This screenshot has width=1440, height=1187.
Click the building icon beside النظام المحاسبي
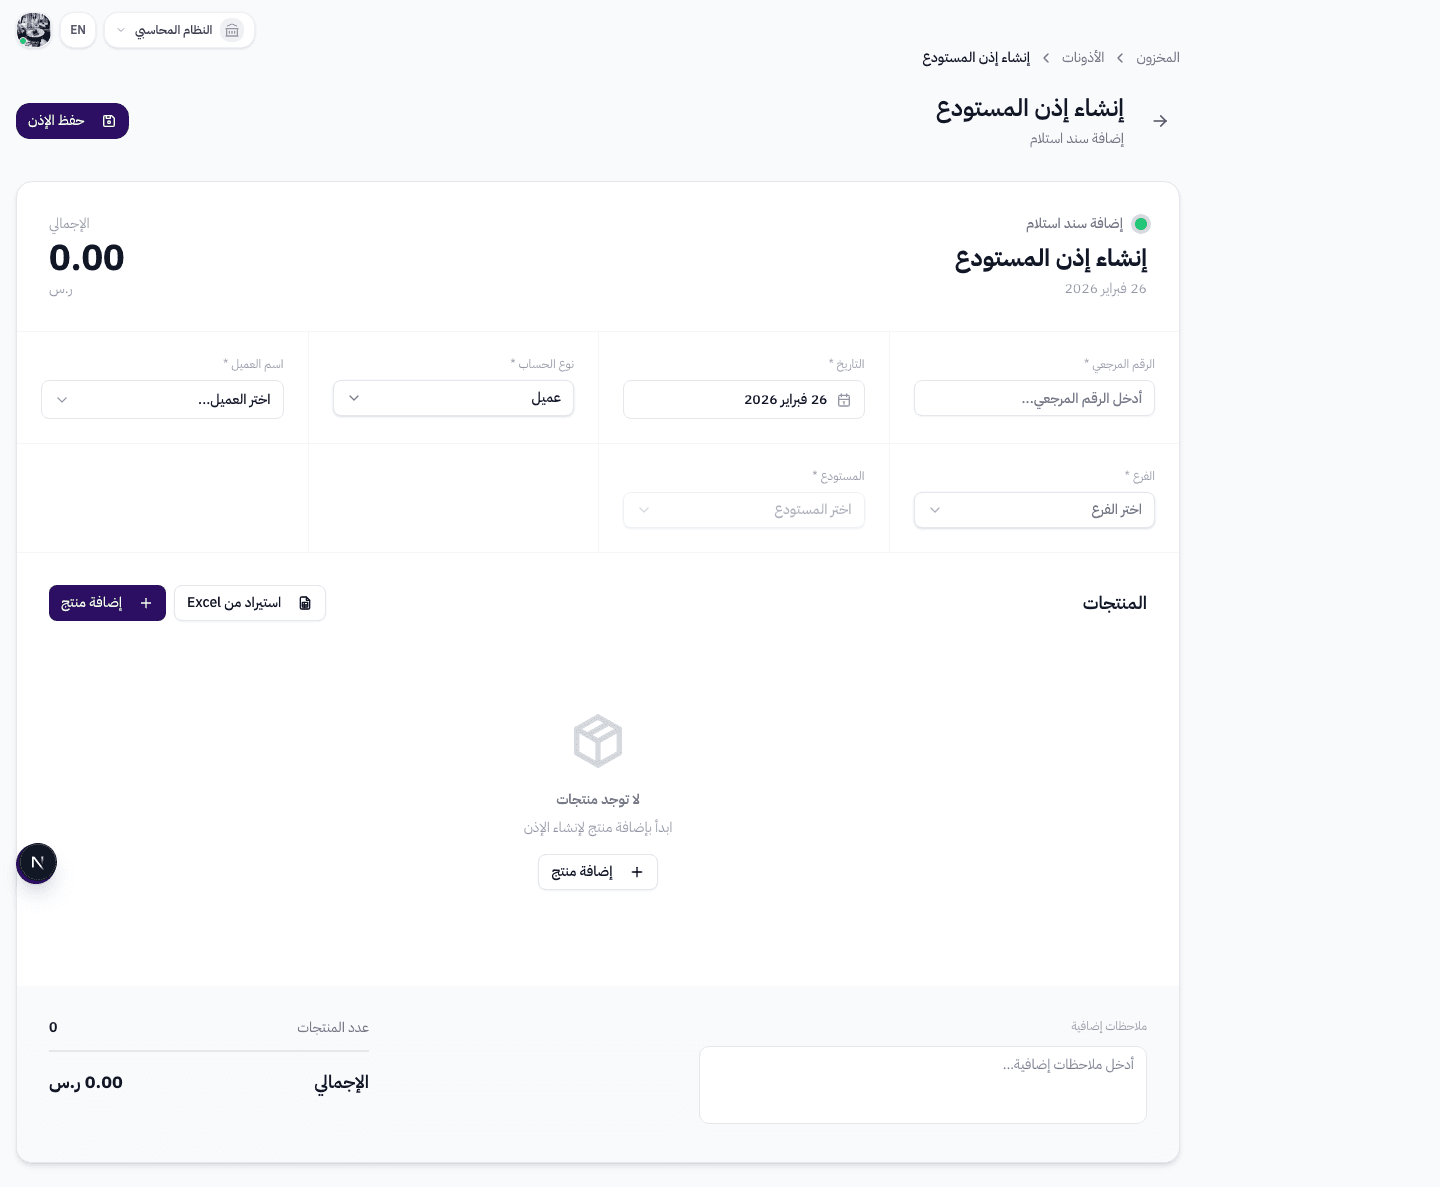[232, 30]
